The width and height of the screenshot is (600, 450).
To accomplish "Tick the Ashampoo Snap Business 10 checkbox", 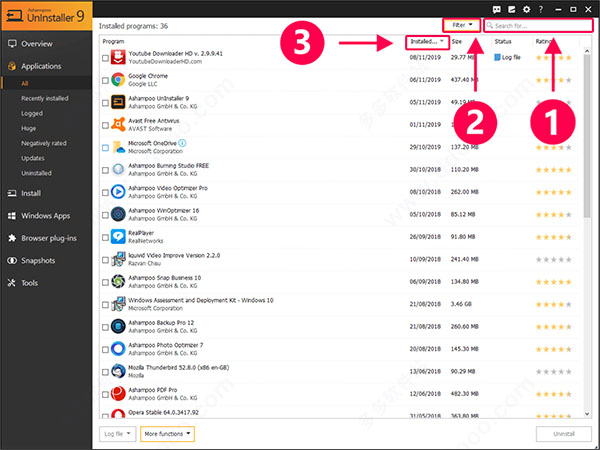I will [105, 282].
